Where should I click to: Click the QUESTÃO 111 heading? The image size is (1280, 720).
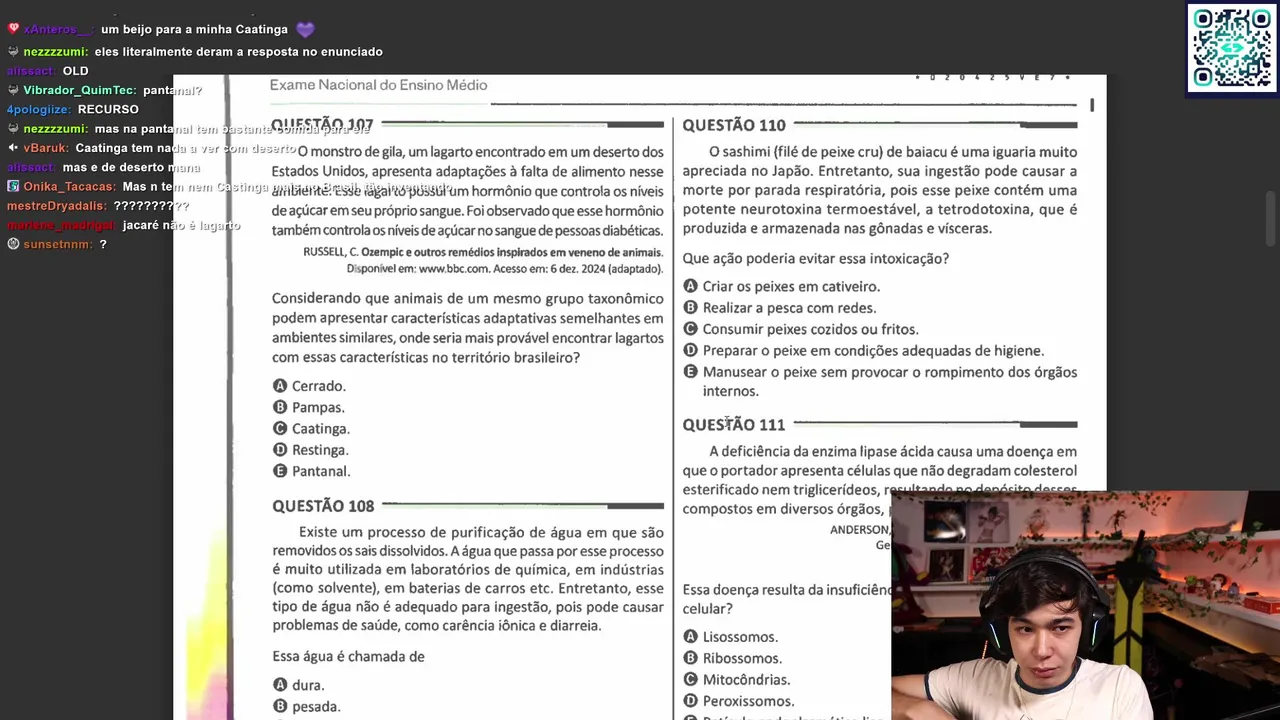point(734,425)
